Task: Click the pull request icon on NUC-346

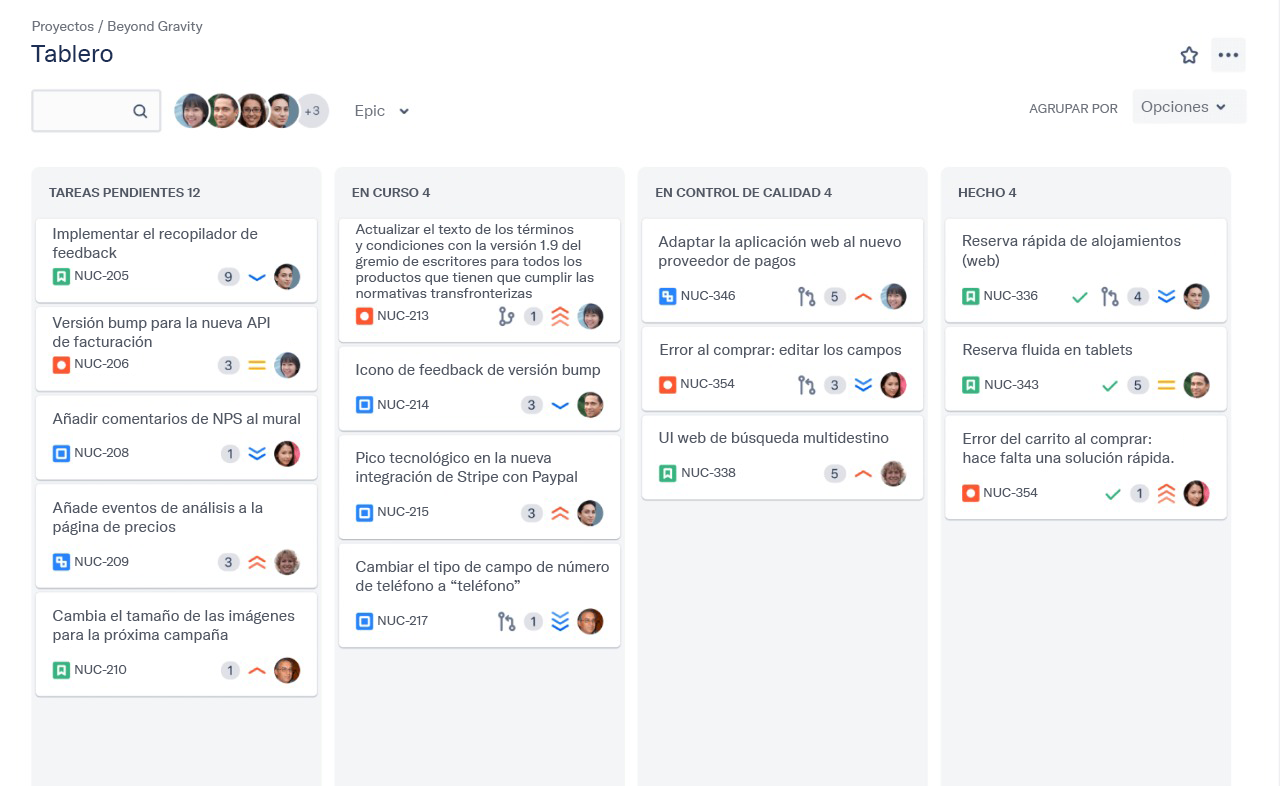Action: click(807, 296)
